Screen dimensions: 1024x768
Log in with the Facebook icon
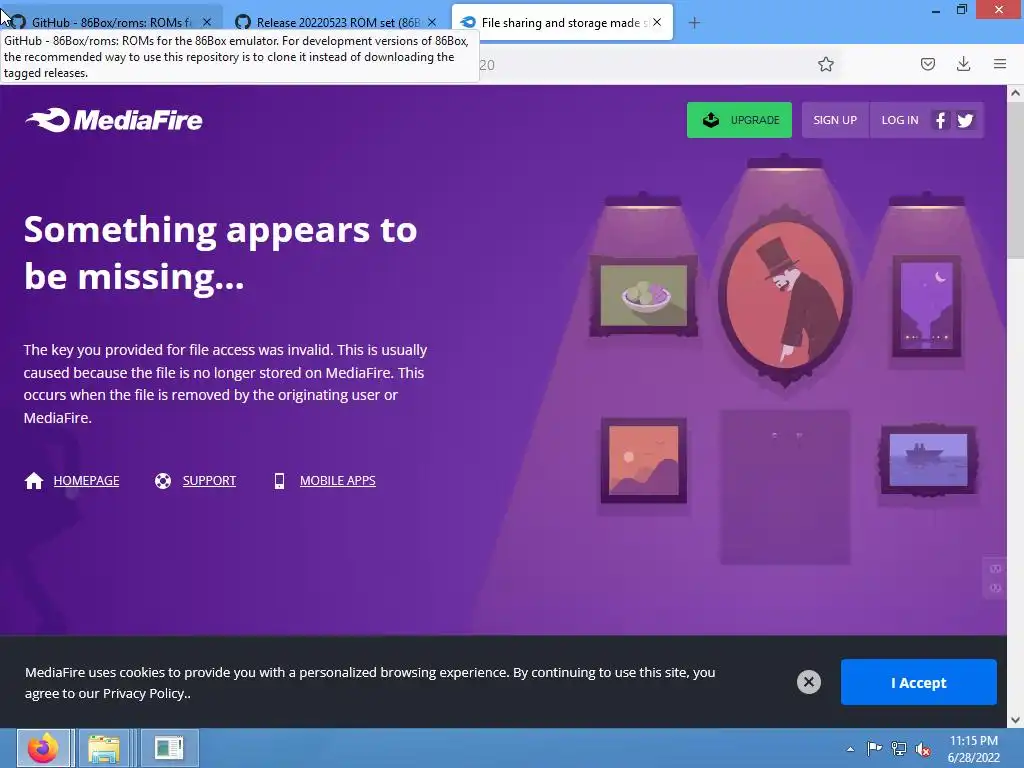tap(940, 120)
